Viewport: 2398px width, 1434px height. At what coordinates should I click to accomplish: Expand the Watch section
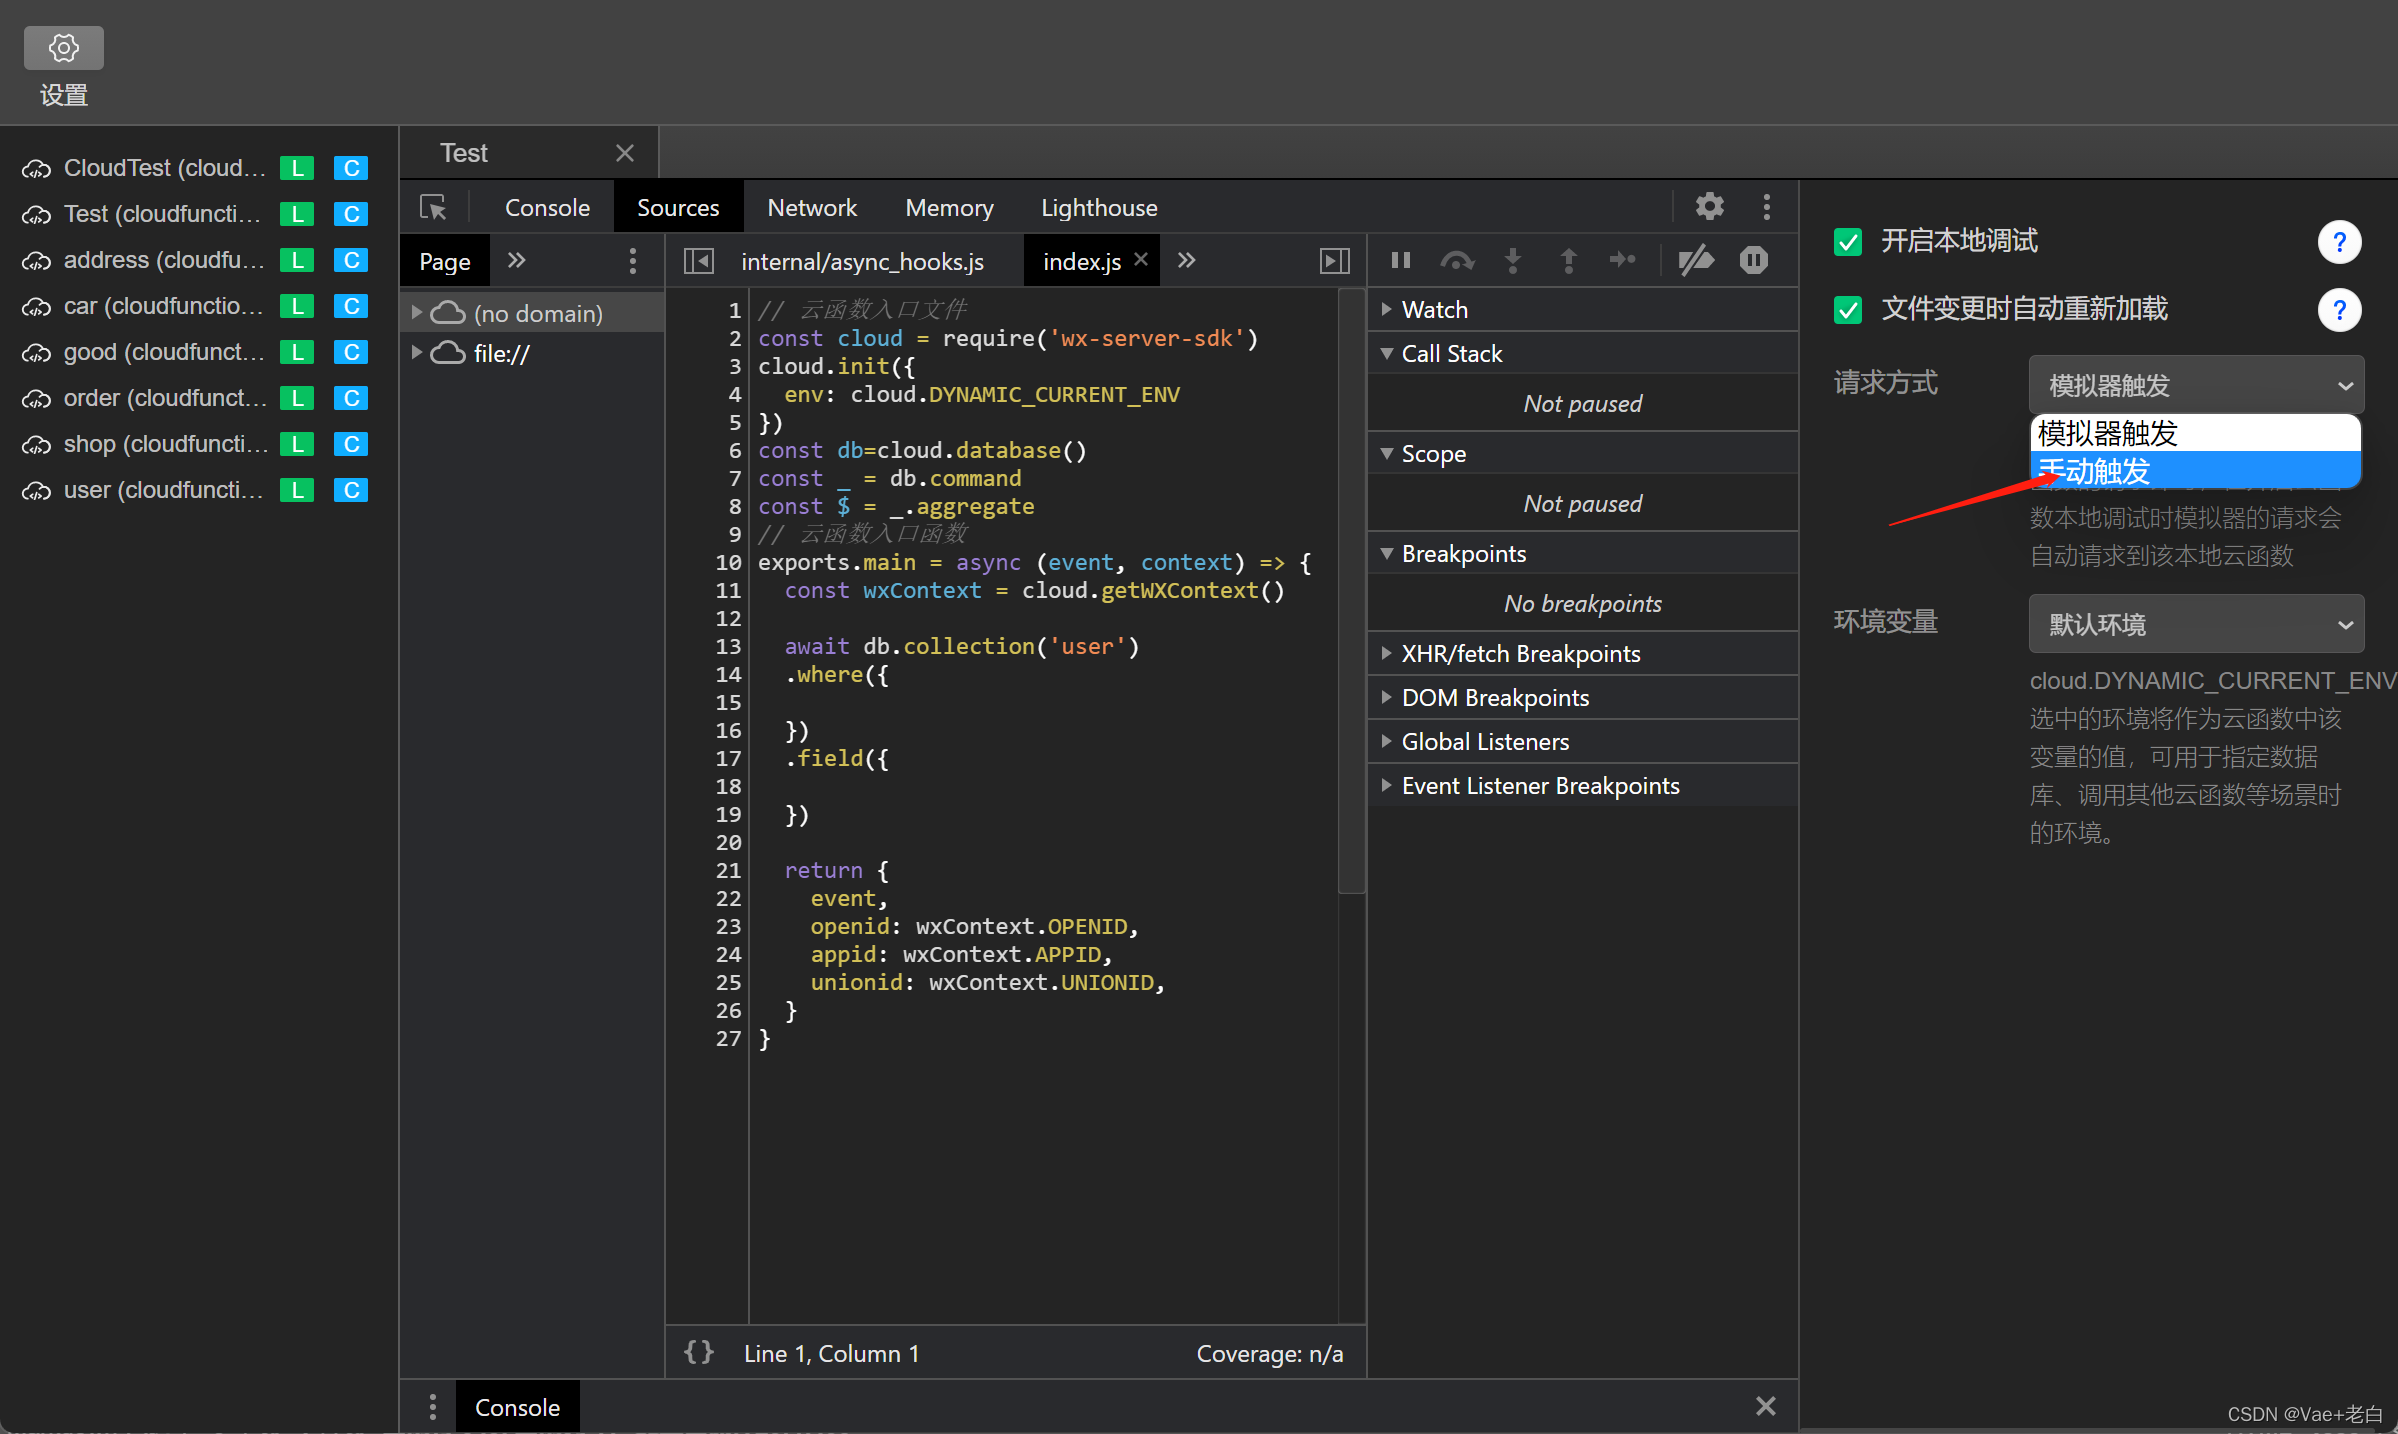[1434, 310]
